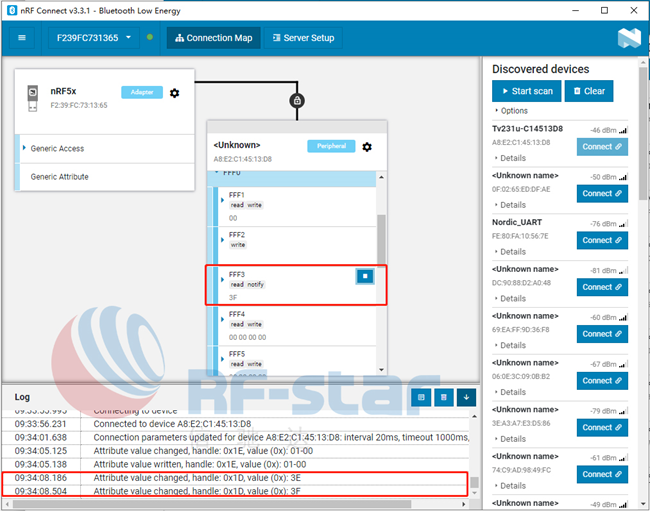Show Details for Tv231u-C14513D8

click(x=510, y=158)
